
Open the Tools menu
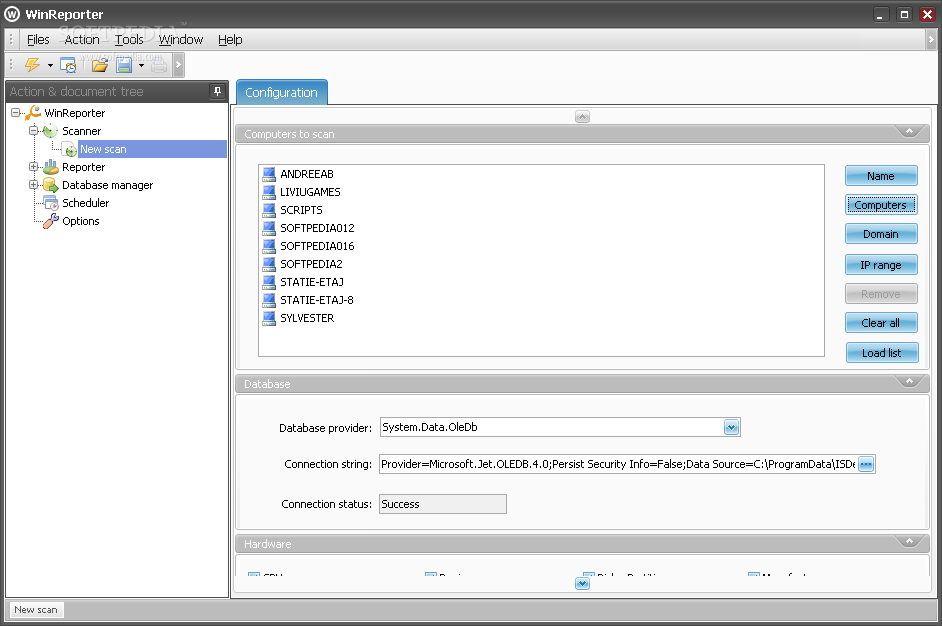129,40
